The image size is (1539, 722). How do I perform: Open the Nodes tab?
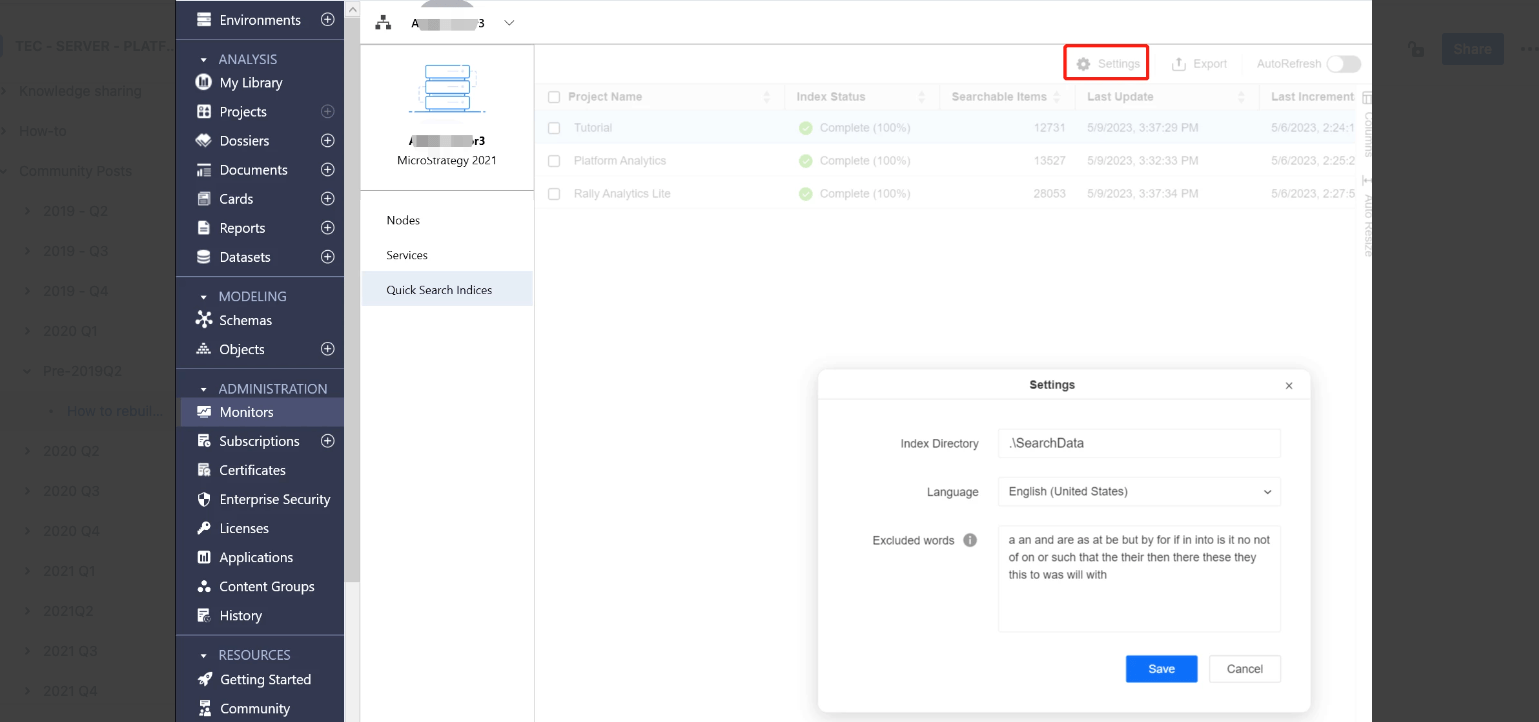click(403, 220)
